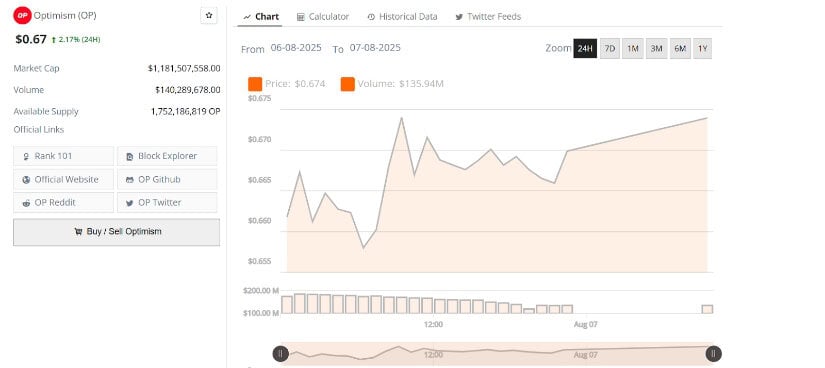Click the left range slider handle

coord(280,354)
